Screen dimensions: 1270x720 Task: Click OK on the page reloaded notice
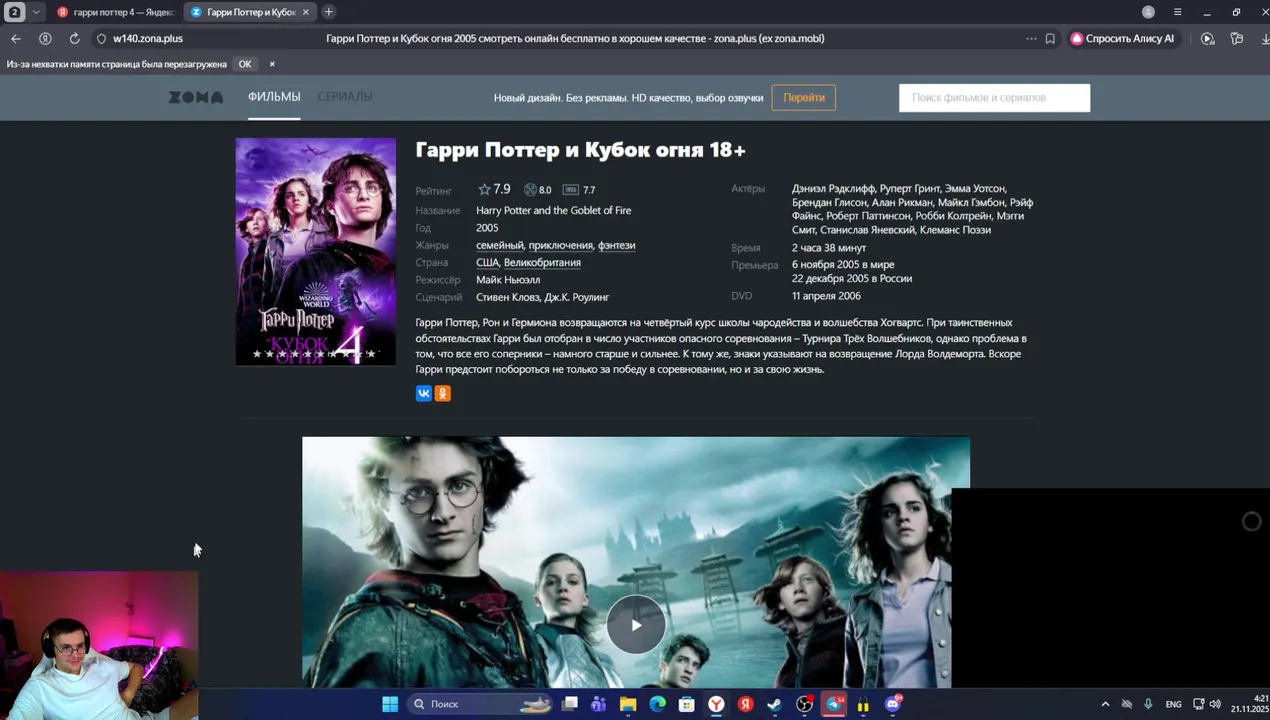(x=245, y=64)
